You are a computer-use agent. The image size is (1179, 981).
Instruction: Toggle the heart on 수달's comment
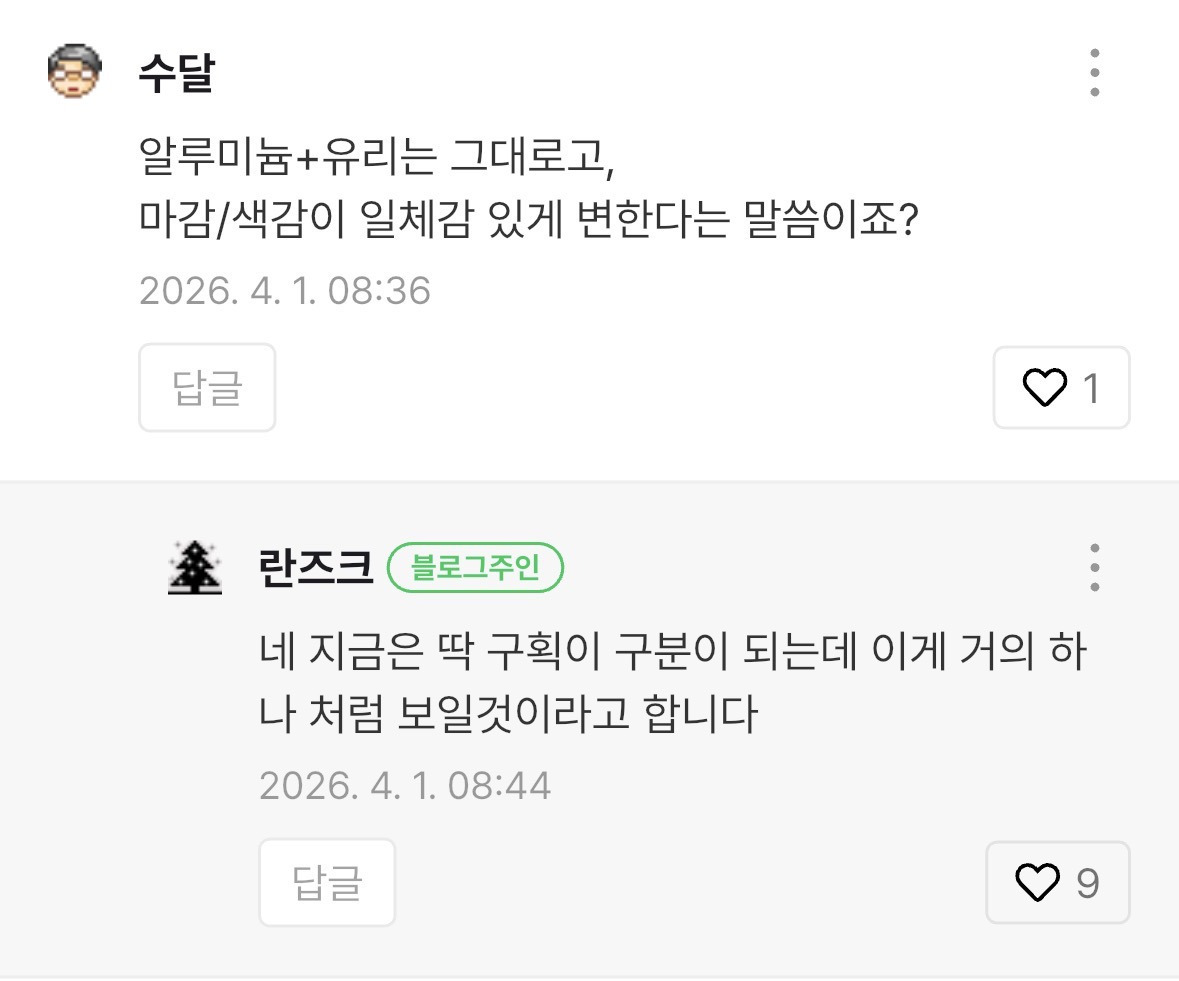(1045, 388)
